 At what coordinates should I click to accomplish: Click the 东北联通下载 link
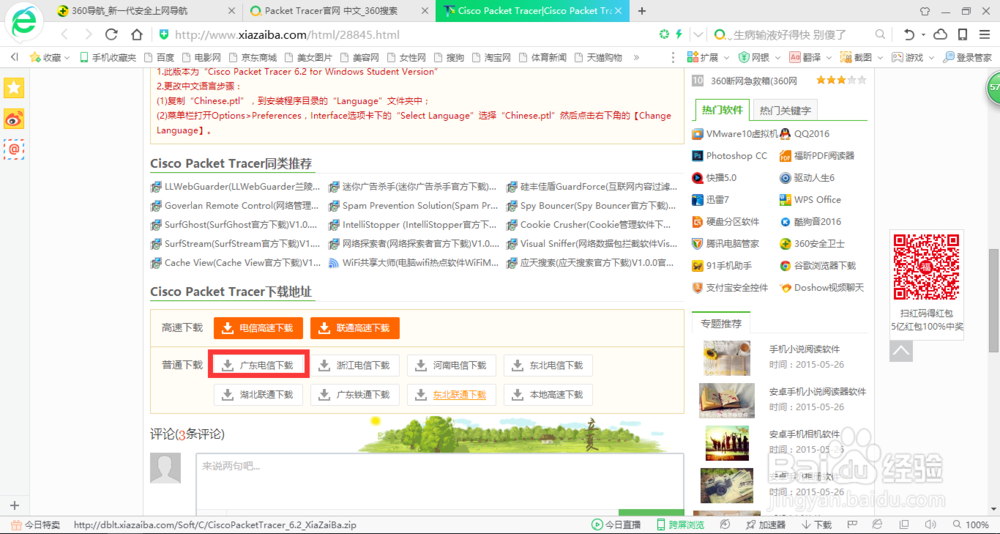pyautogui.click(x=459, y=395)
